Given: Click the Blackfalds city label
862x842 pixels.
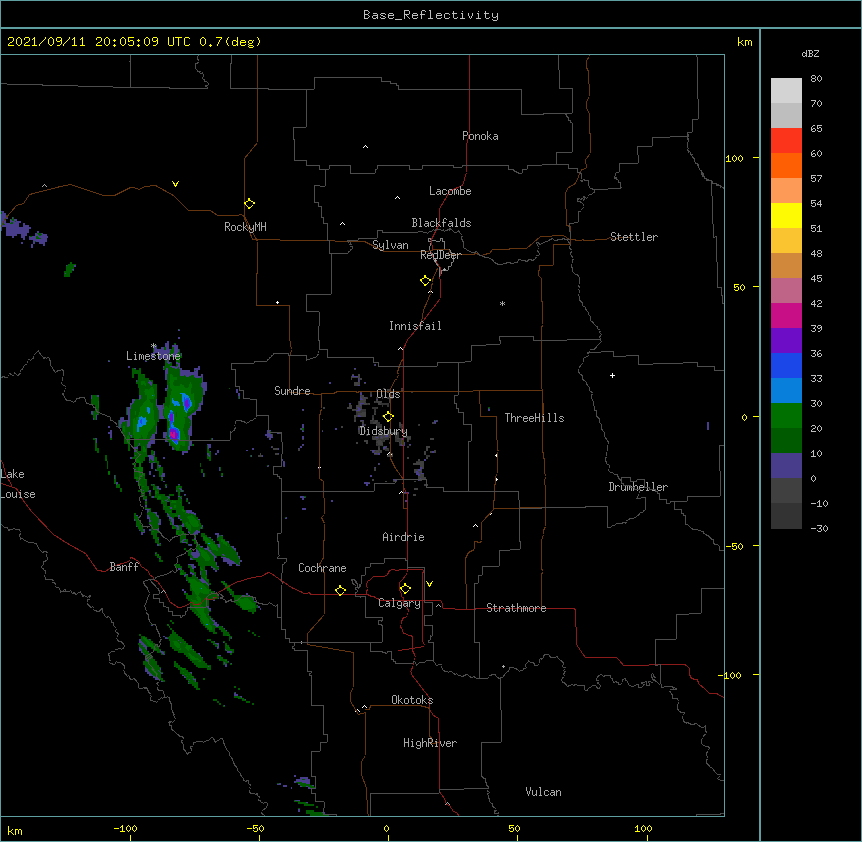Looking at the screenshot, I should coord(441,223).
